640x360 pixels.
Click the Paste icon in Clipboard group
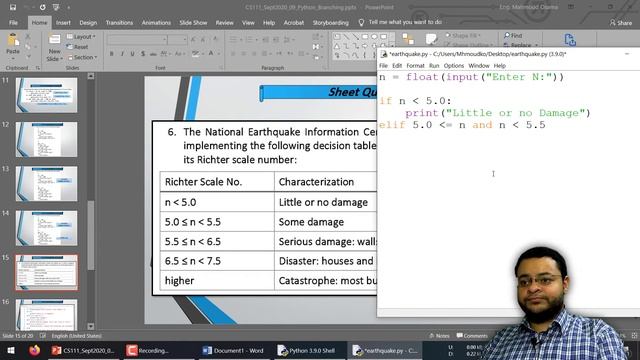pos(13,40)
